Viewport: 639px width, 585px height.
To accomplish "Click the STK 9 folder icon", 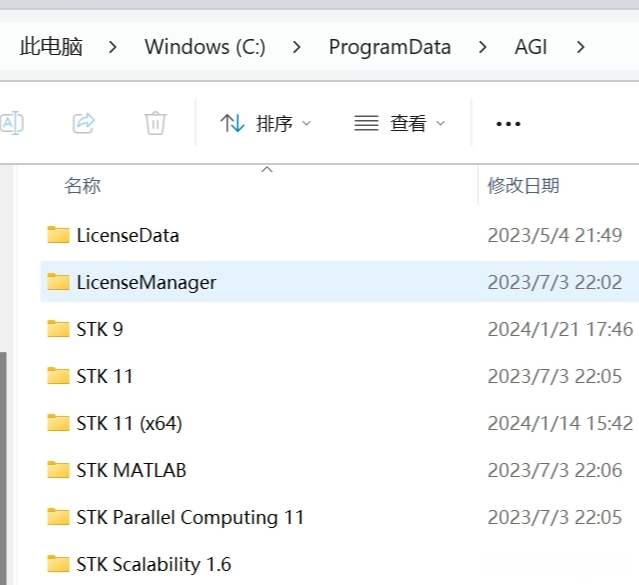I will pos(58,329).
